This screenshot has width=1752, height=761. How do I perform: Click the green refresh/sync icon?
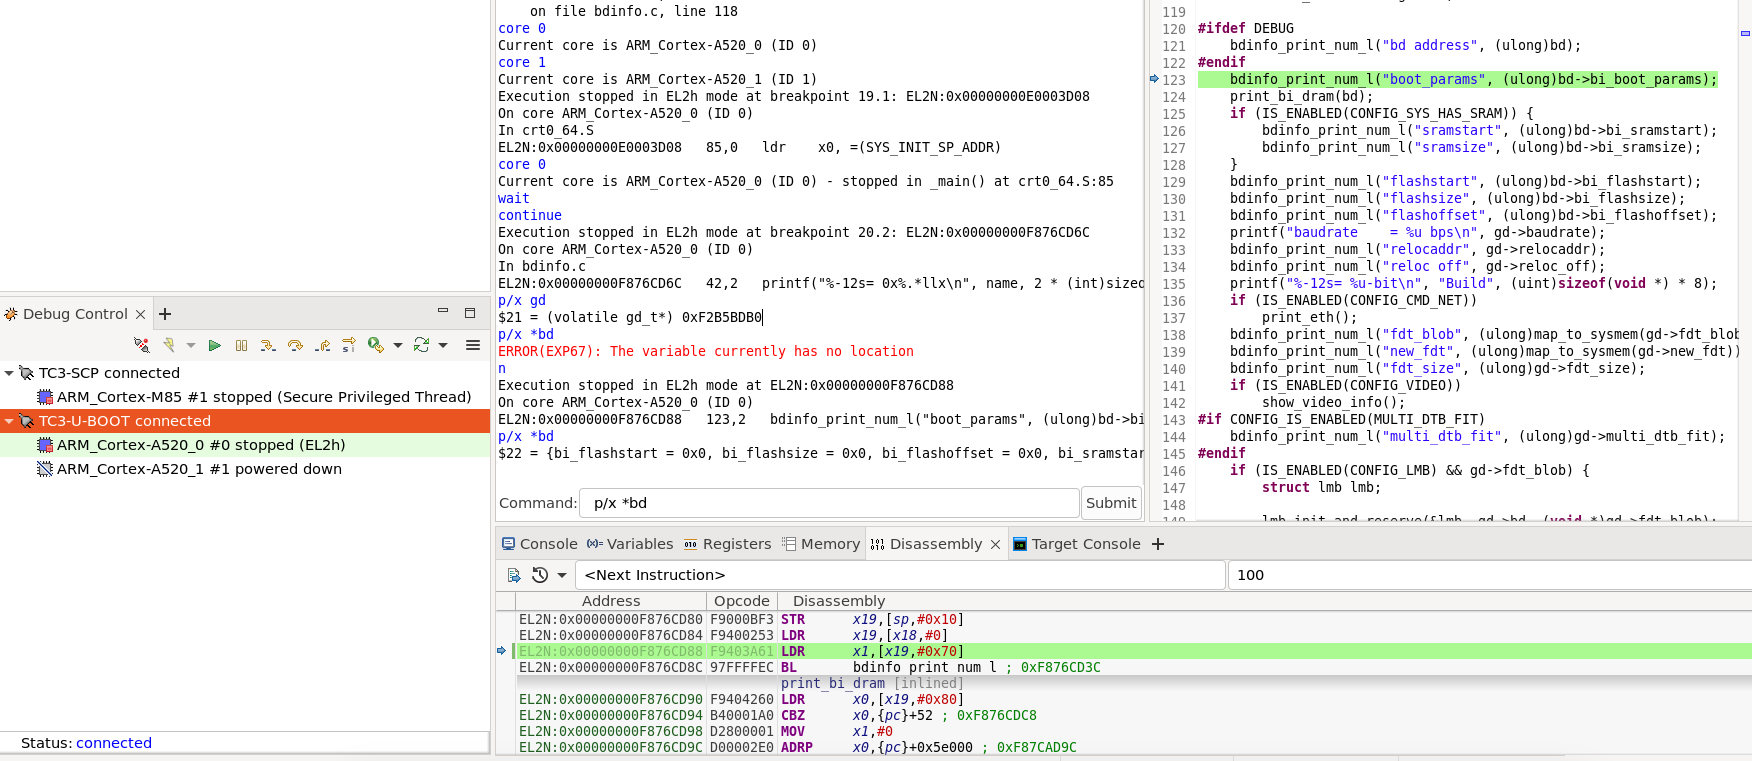click(422, 345)
